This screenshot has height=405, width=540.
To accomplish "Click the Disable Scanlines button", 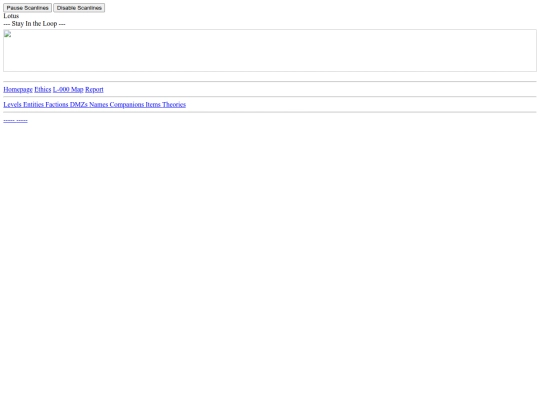I will coord(79,8).
